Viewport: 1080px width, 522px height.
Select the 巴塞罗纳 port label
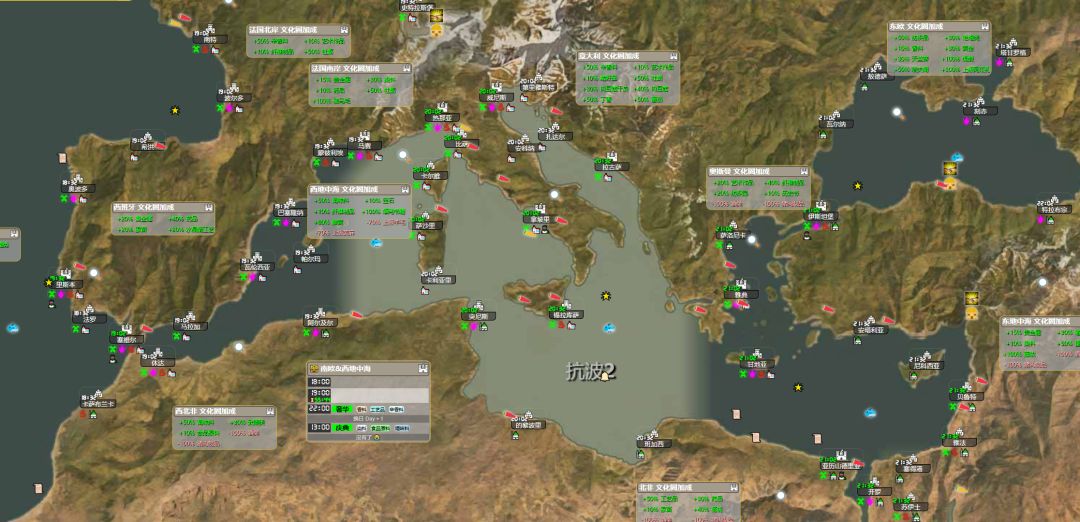coord(289,213)
